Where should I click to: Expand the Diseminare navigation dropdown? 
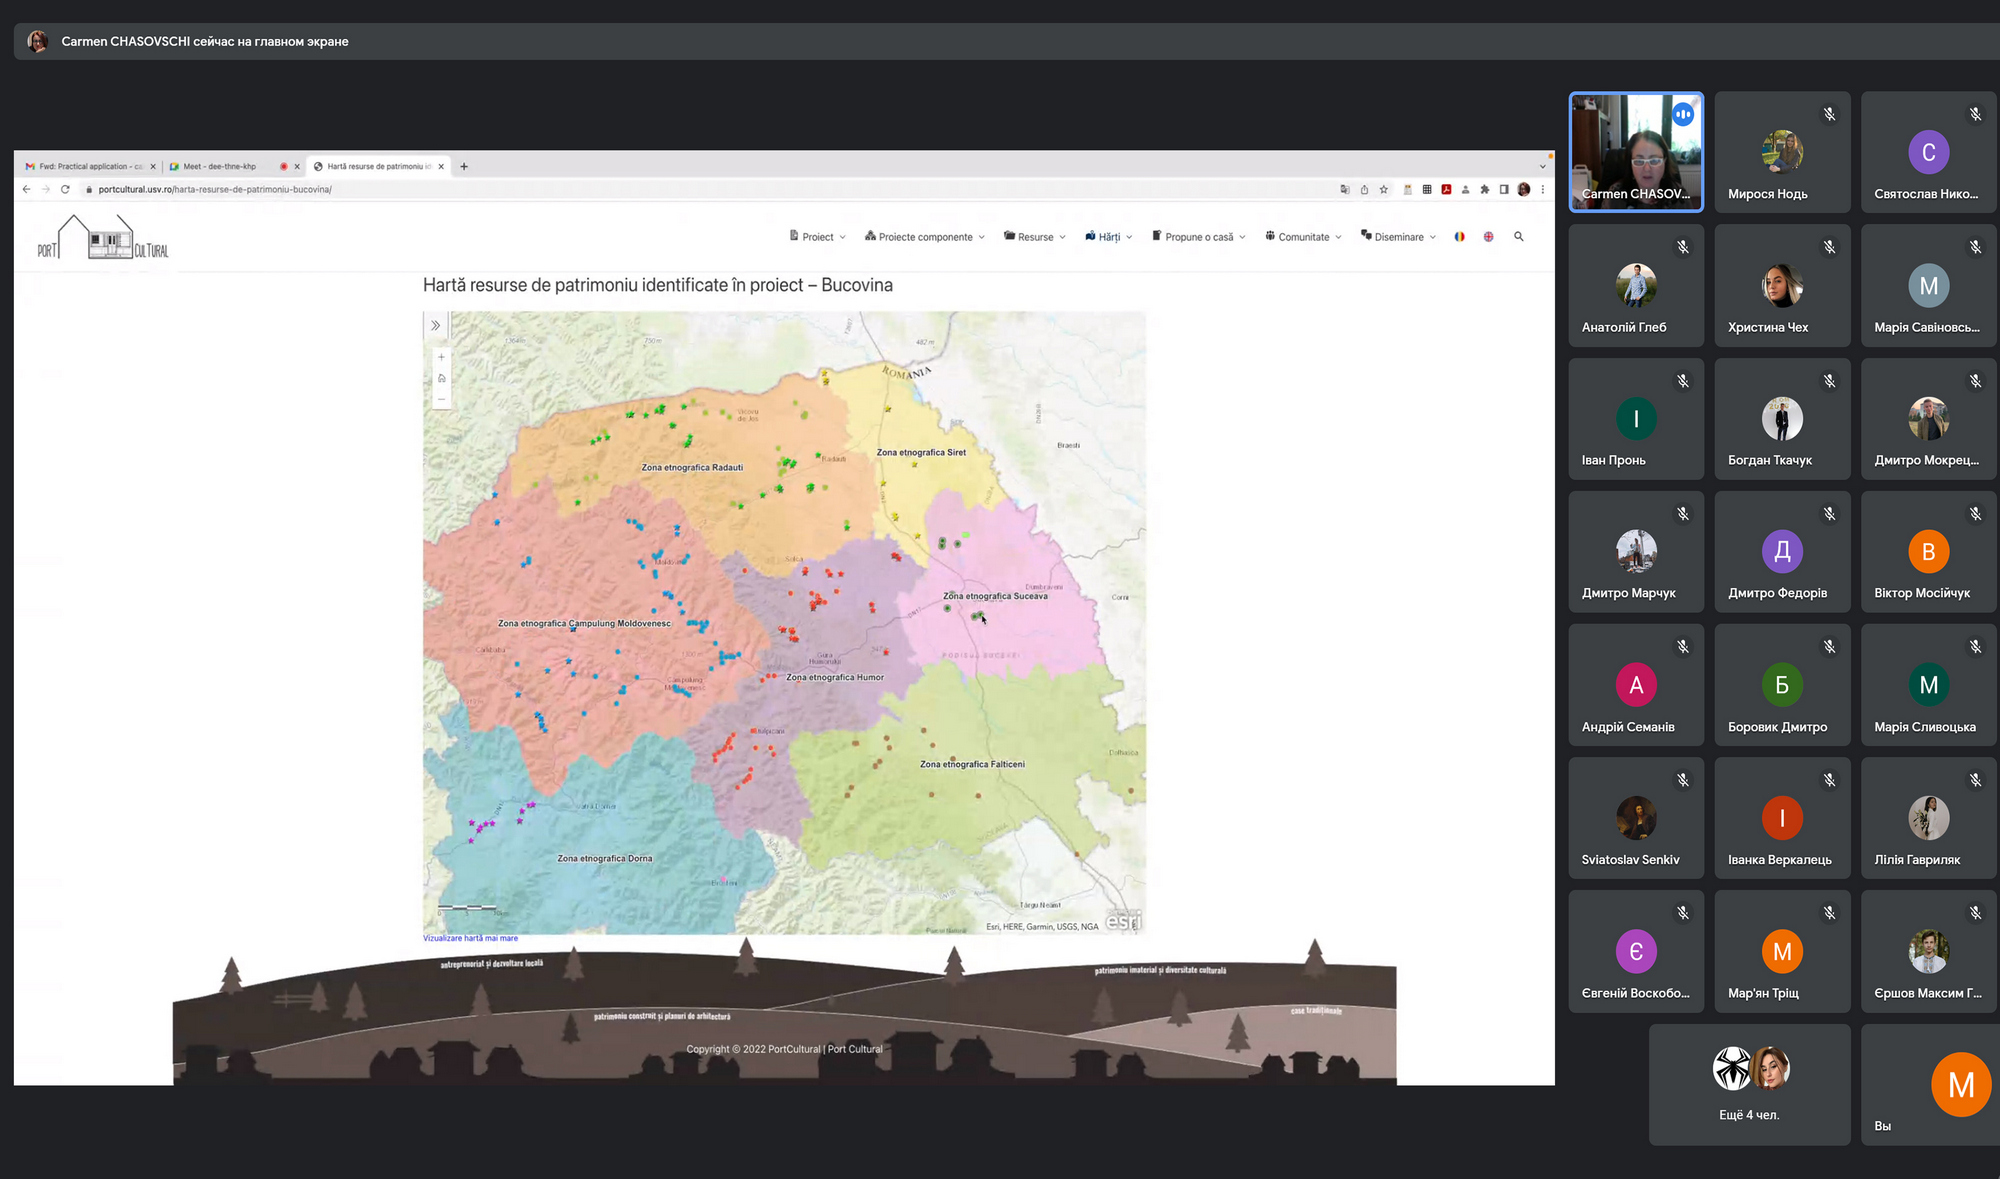[1398, 237]
